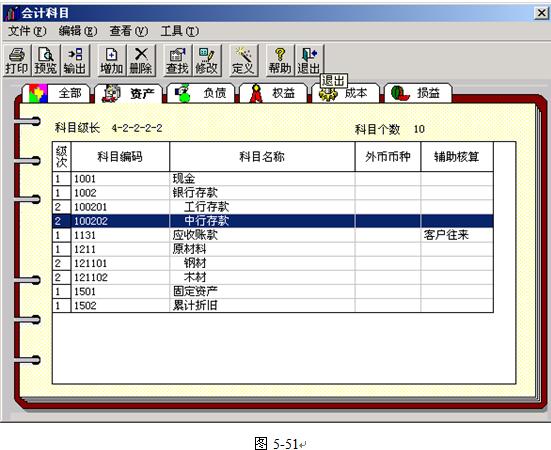
Task: Select the 应收账款 row 1131
Action: tap(273, 235)
